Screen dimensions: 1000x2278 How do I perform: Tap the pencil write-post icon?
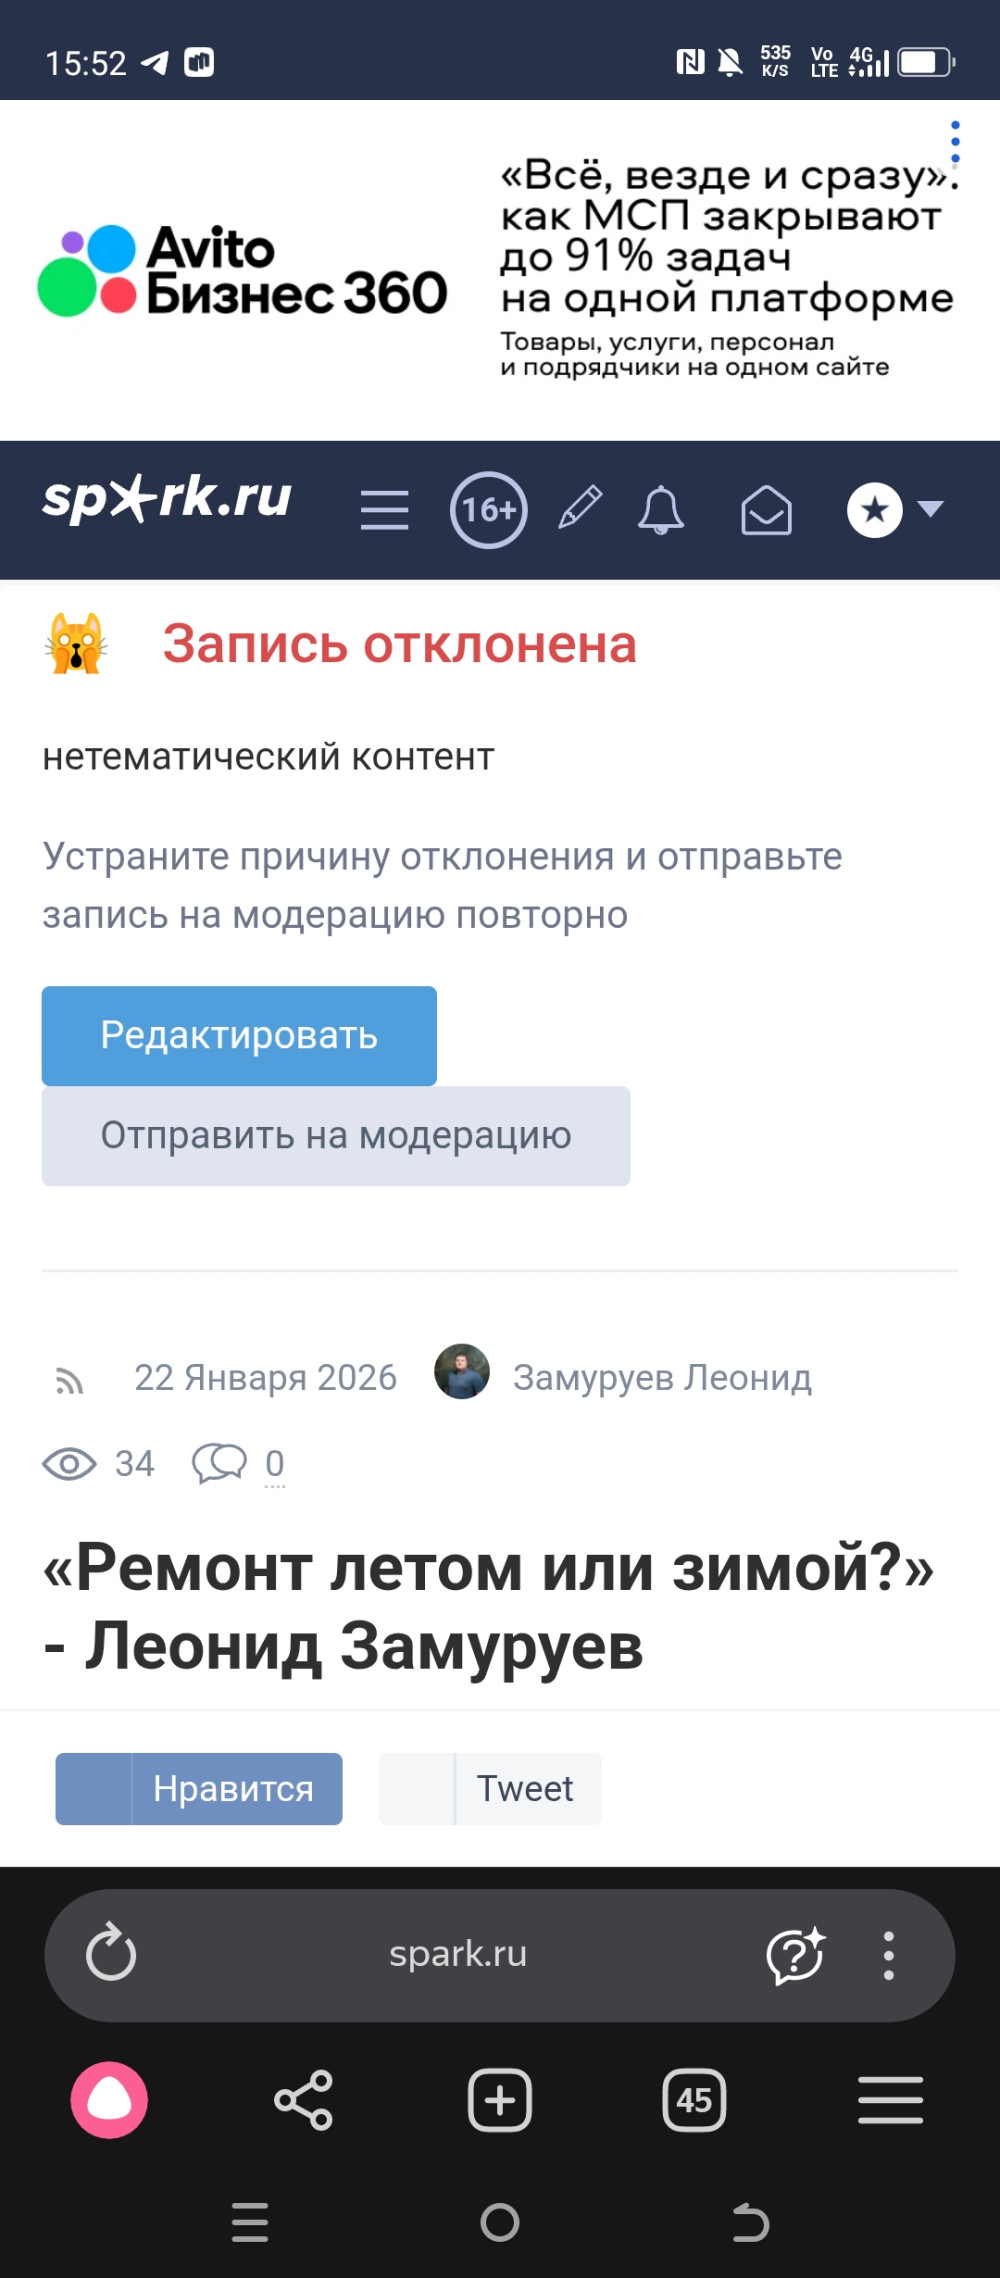point(580,507)
